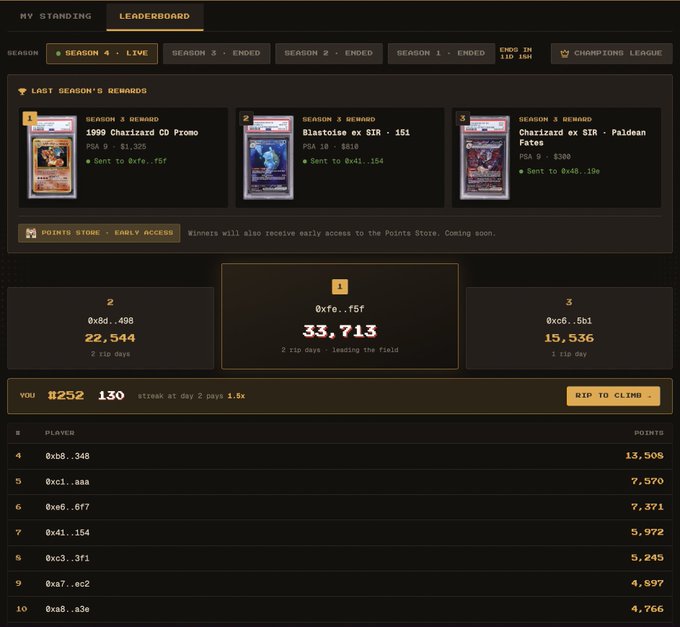680x627 pixels.
Task: Click the 22,544 points value
Action: [110, 338]
